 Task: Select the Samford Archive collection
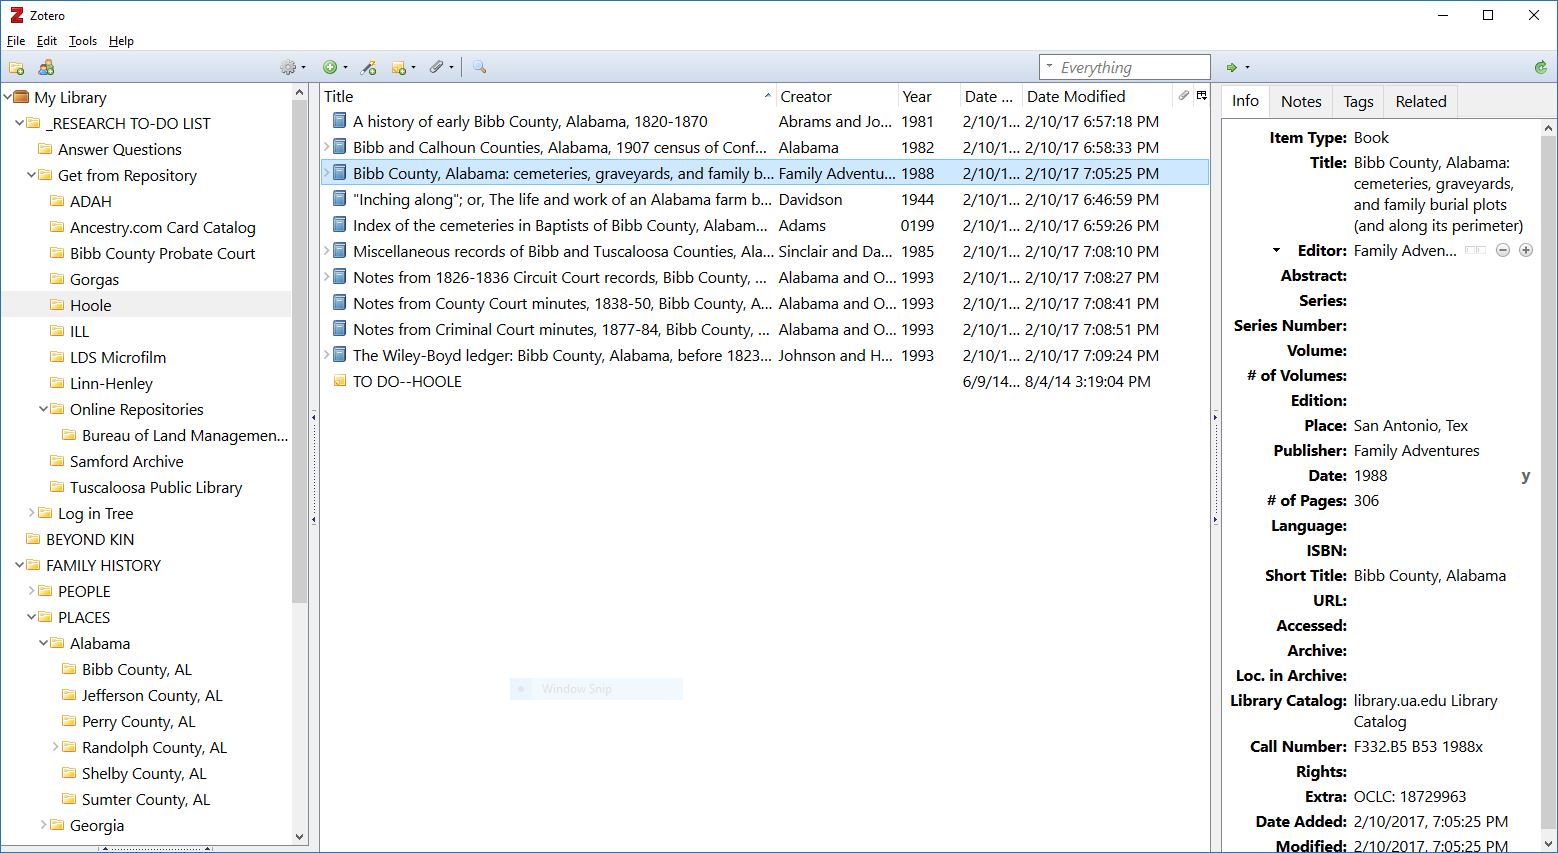click(127, 461)
